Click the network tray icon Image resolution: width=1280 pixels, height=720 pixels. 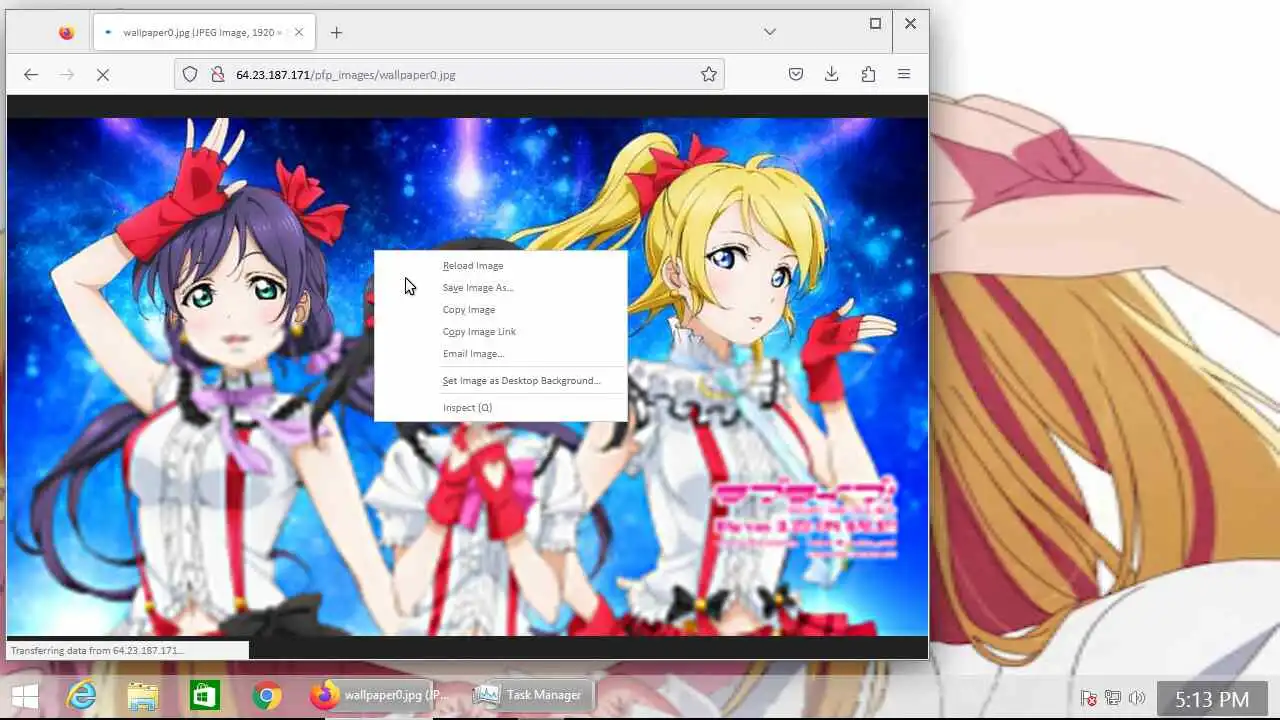1112,698
